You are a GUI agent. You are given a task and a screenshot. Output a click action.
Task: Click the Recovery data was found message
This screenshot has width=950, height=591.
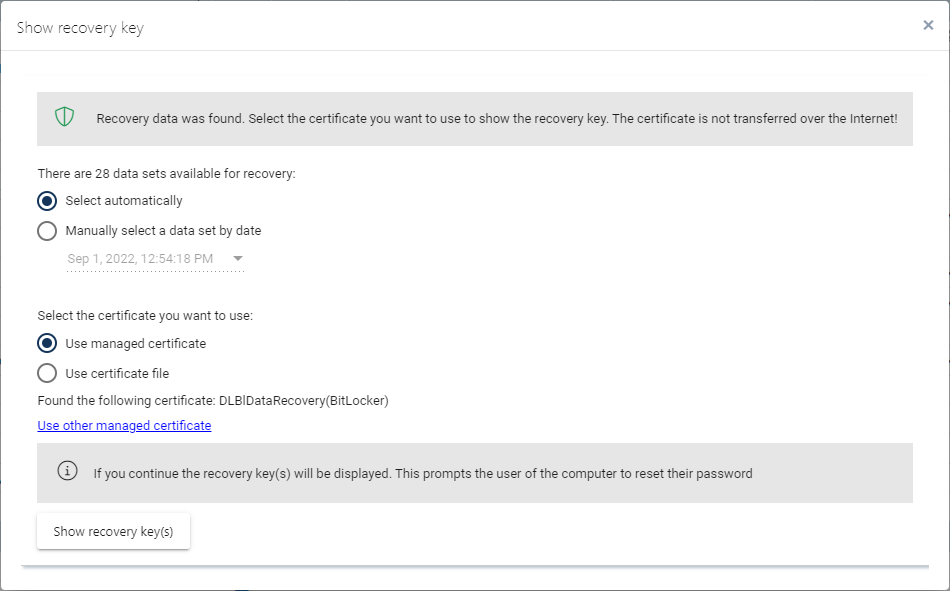coord(497,119)
